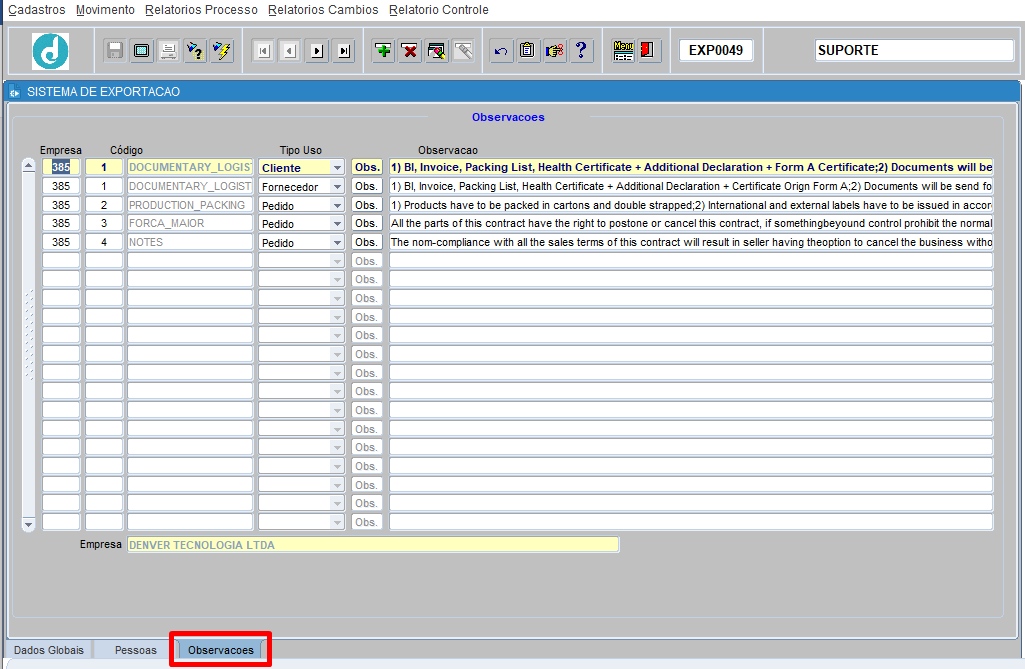Viewport: 1025px width, 669px height.
Task: Open help with question mark icon
Action: coord(581,50)
